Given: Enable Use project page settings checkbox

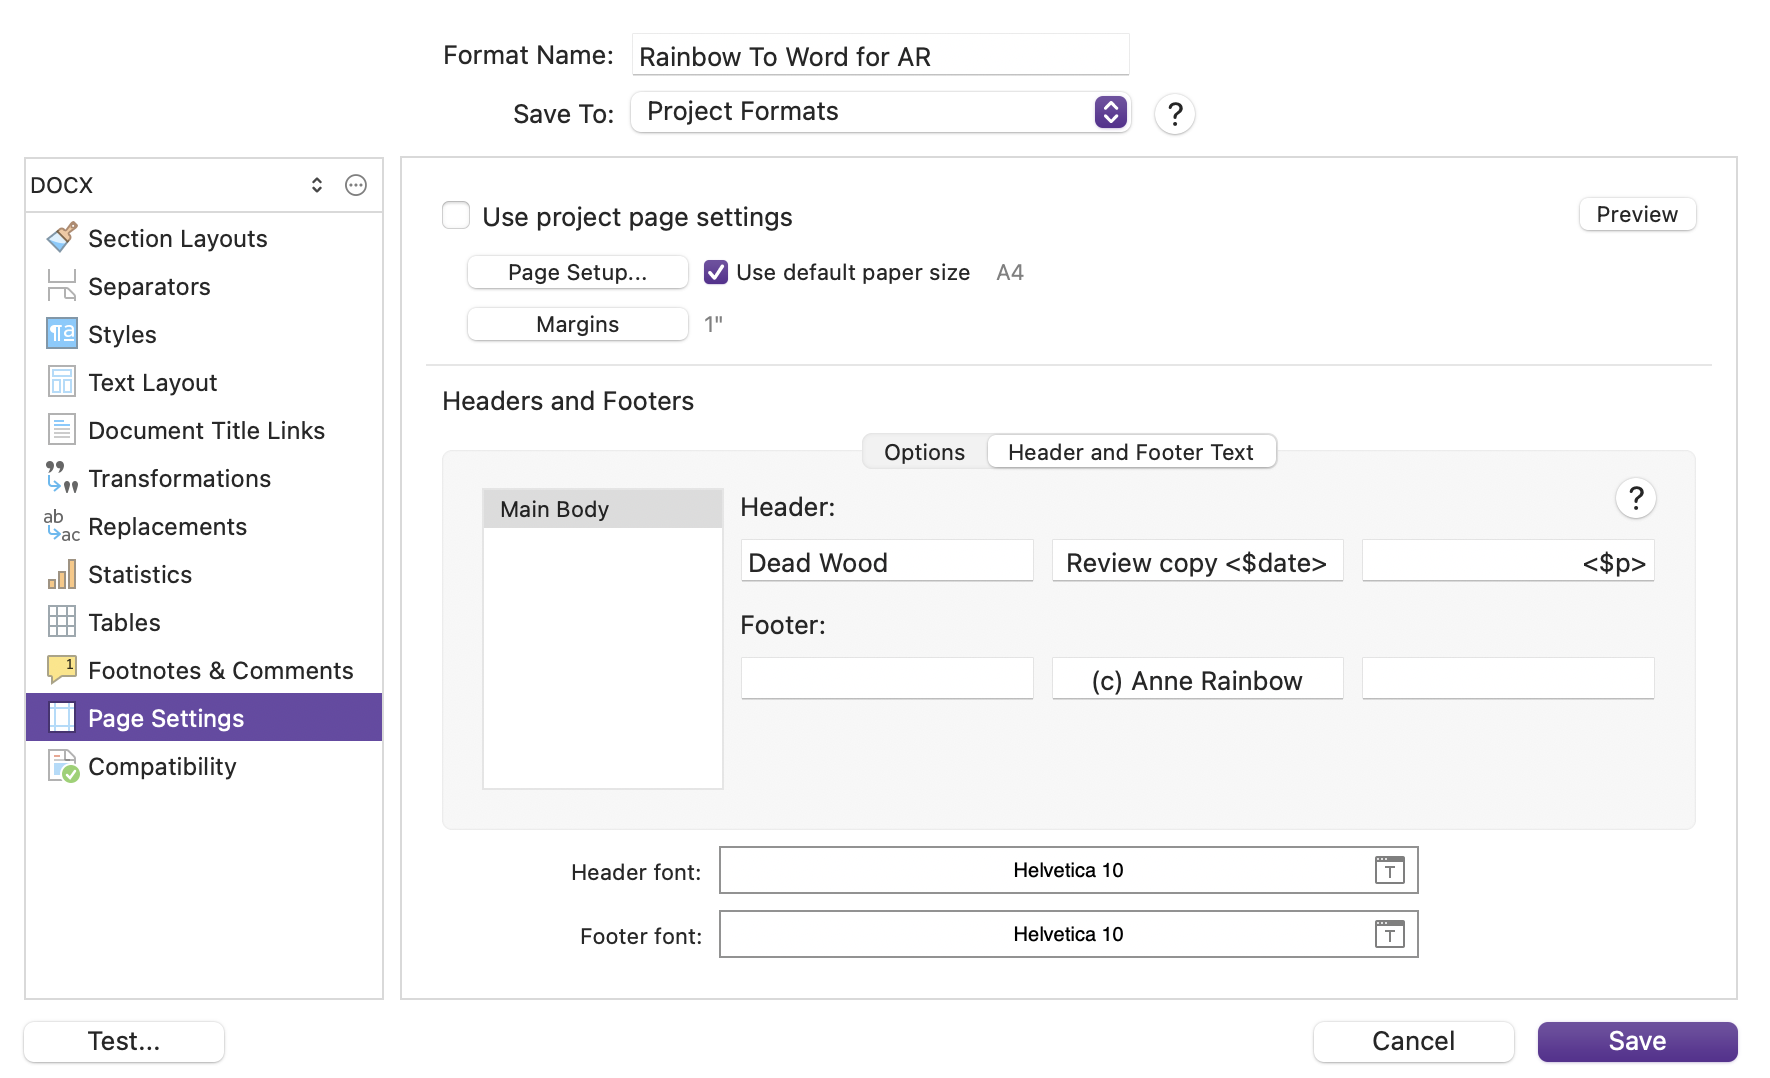Looking at the screenshot, I should click(456, 216).
